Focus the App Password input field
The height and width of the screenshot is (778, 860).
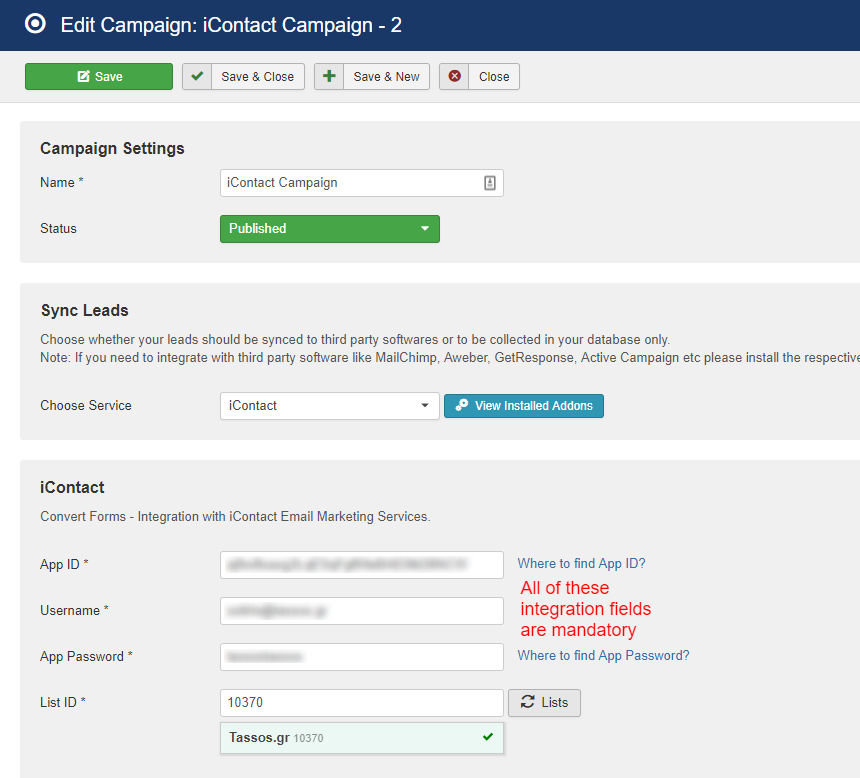coord(361,657)
